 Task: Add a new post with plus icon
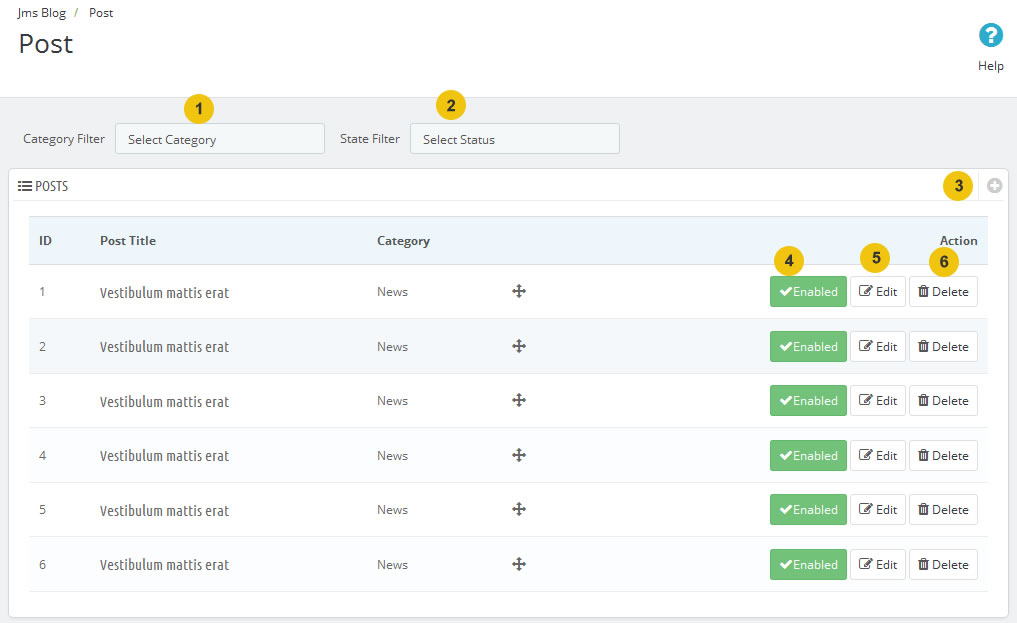coord(994,186)
